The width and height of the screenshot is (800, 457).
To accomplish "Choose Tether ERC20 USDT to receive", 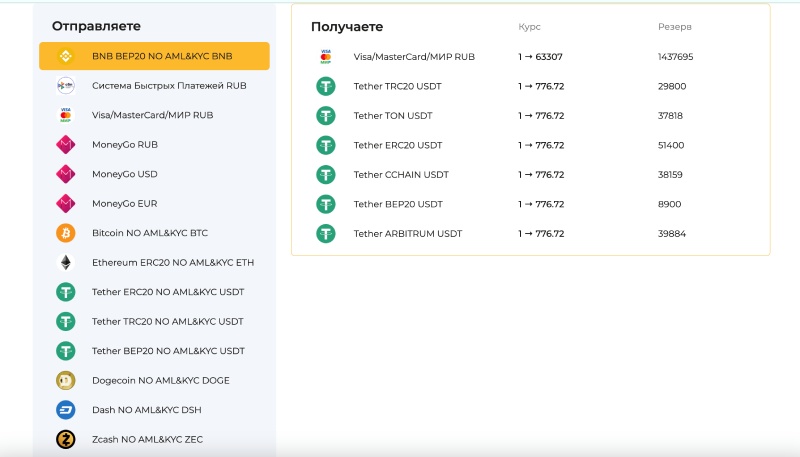I will point(397,145).
